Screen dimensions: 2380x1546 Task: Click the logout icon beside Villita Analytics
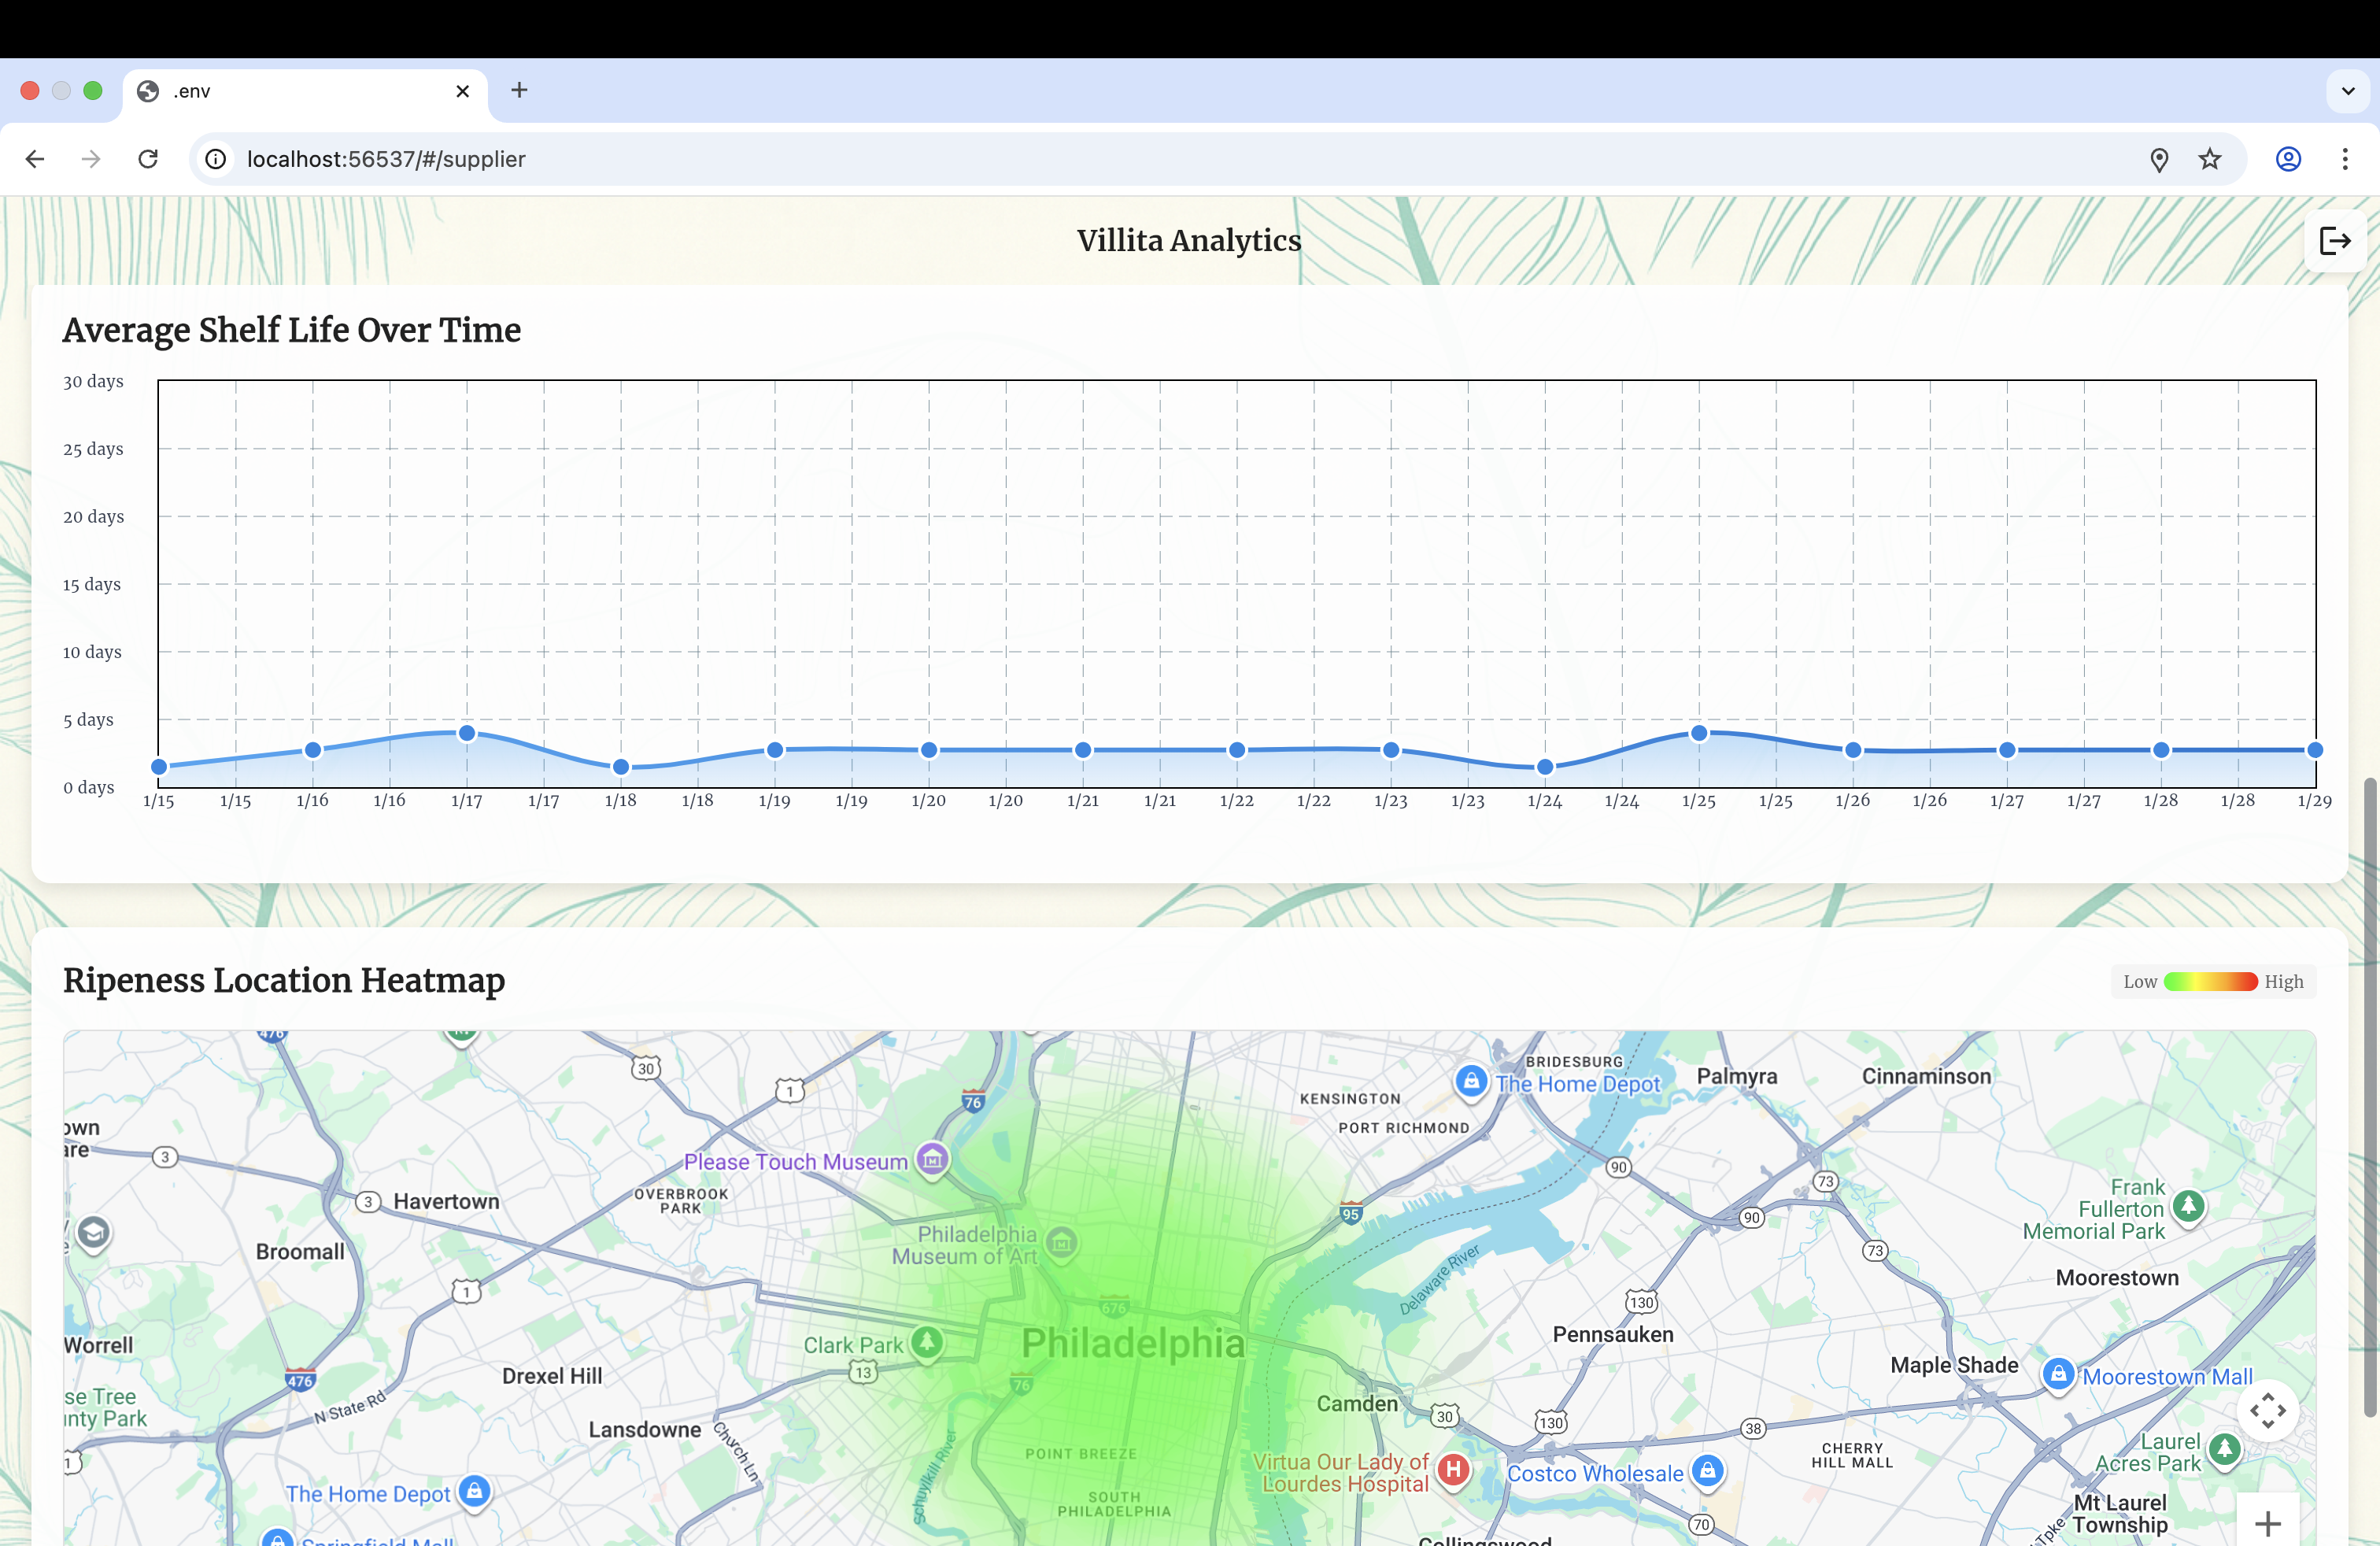coord(2334,241)
